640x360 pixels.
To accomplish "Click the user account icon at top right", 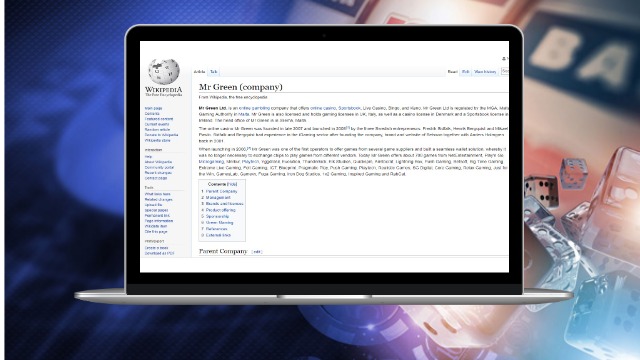I will (504, 59).
